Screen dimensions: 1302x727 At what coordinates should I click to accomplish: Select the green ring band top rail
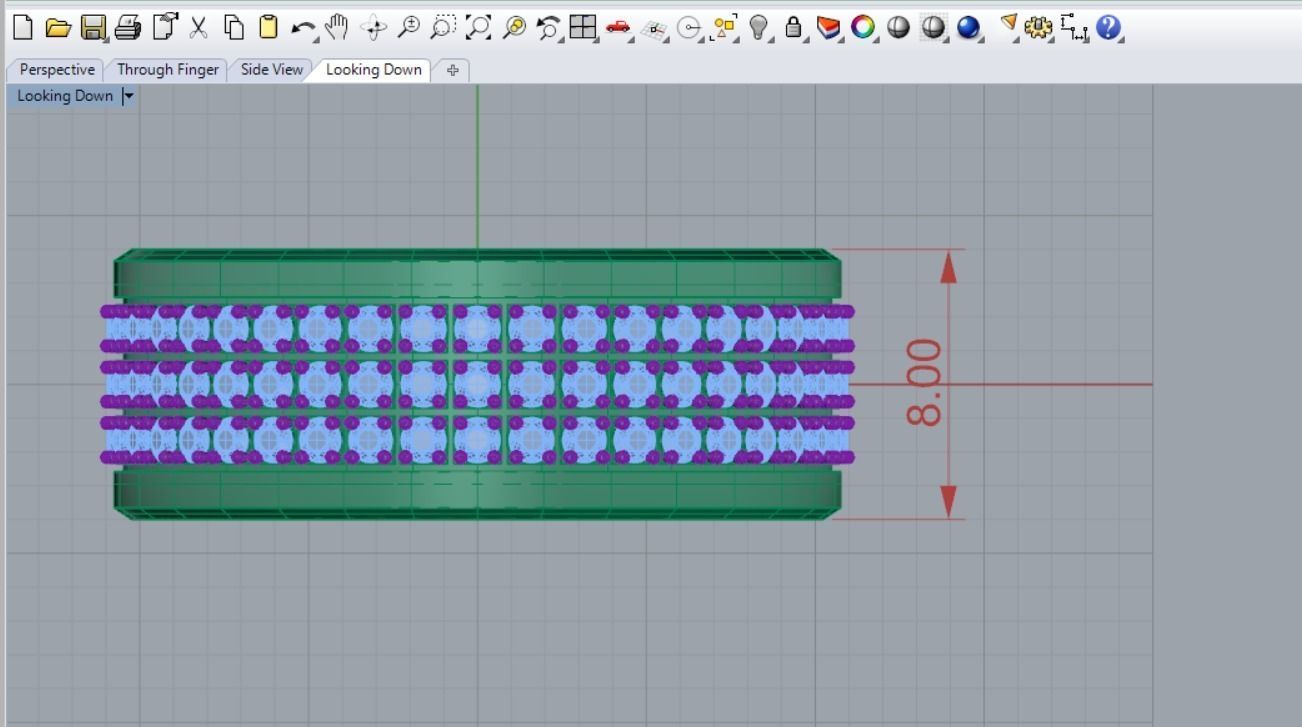pyautogui.click(x=477, y=272)
